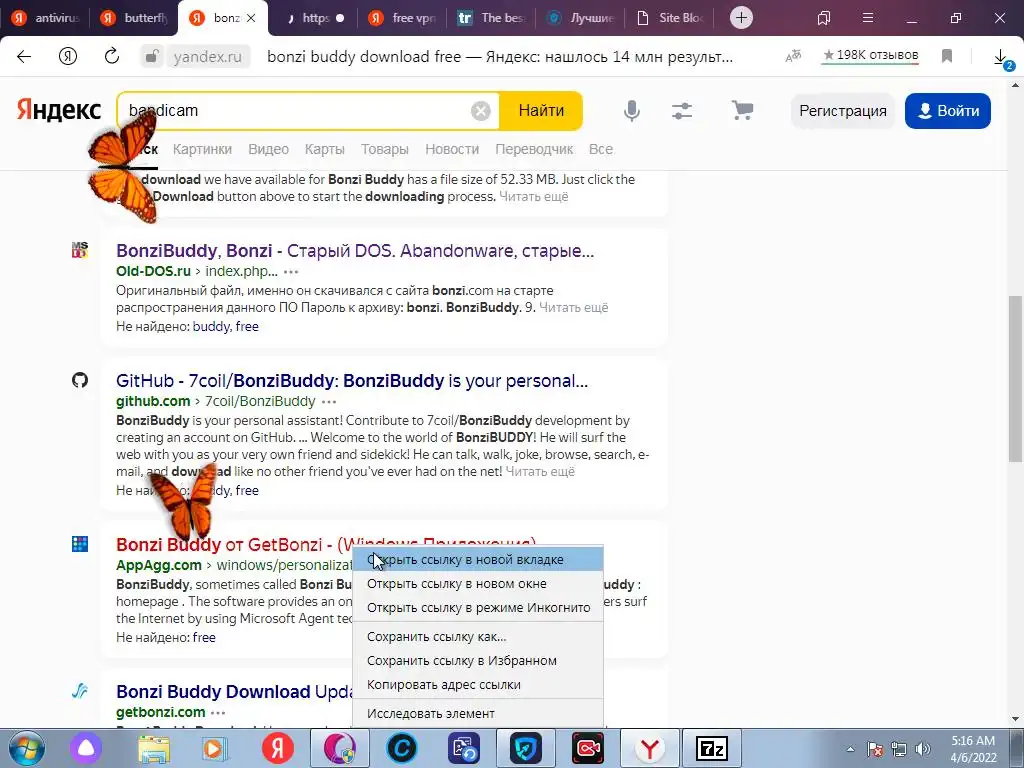Expand options dots next to getbonzi.com result
The image size is (1024, 768).
point(218,712)
